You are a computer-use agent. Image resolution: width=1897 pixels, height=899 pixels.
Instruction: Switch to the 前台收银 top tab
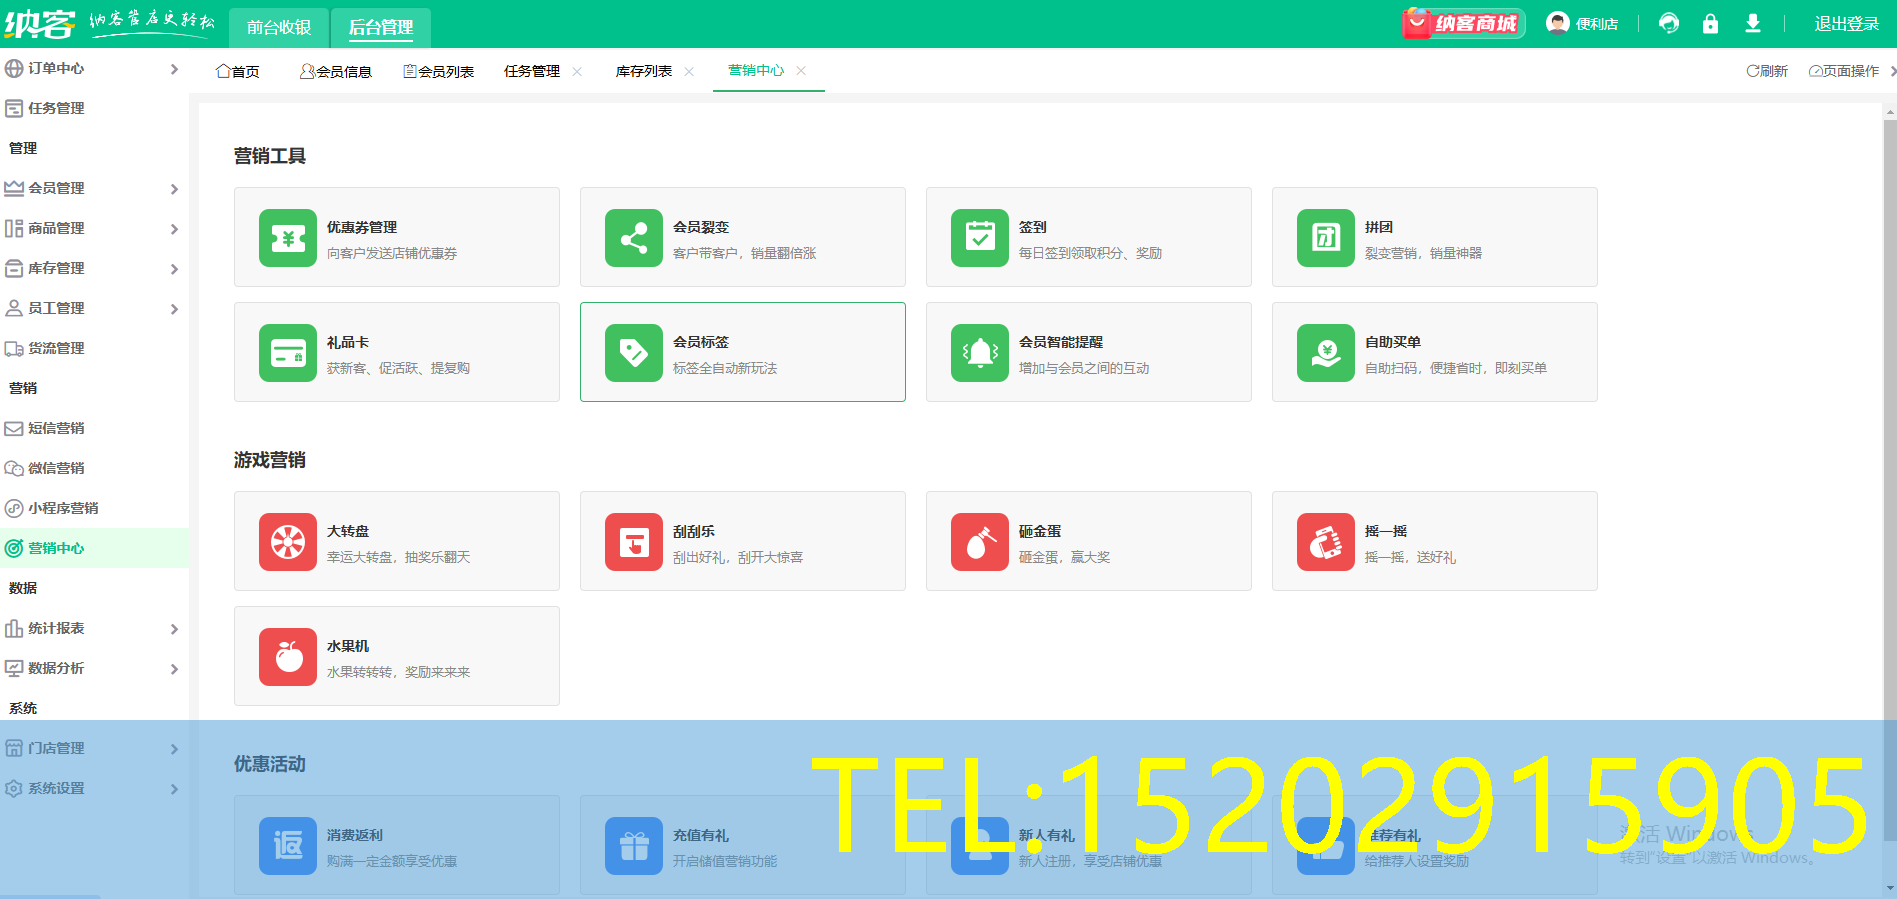[x=279, y=27]
